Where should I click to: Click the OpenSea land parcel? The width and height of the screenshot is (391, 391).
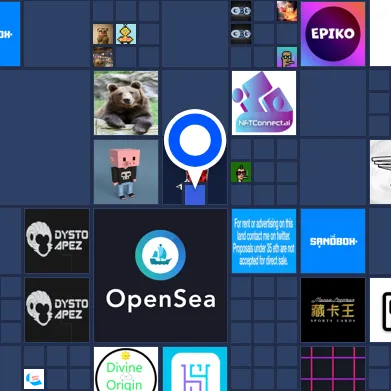[160, 275]
